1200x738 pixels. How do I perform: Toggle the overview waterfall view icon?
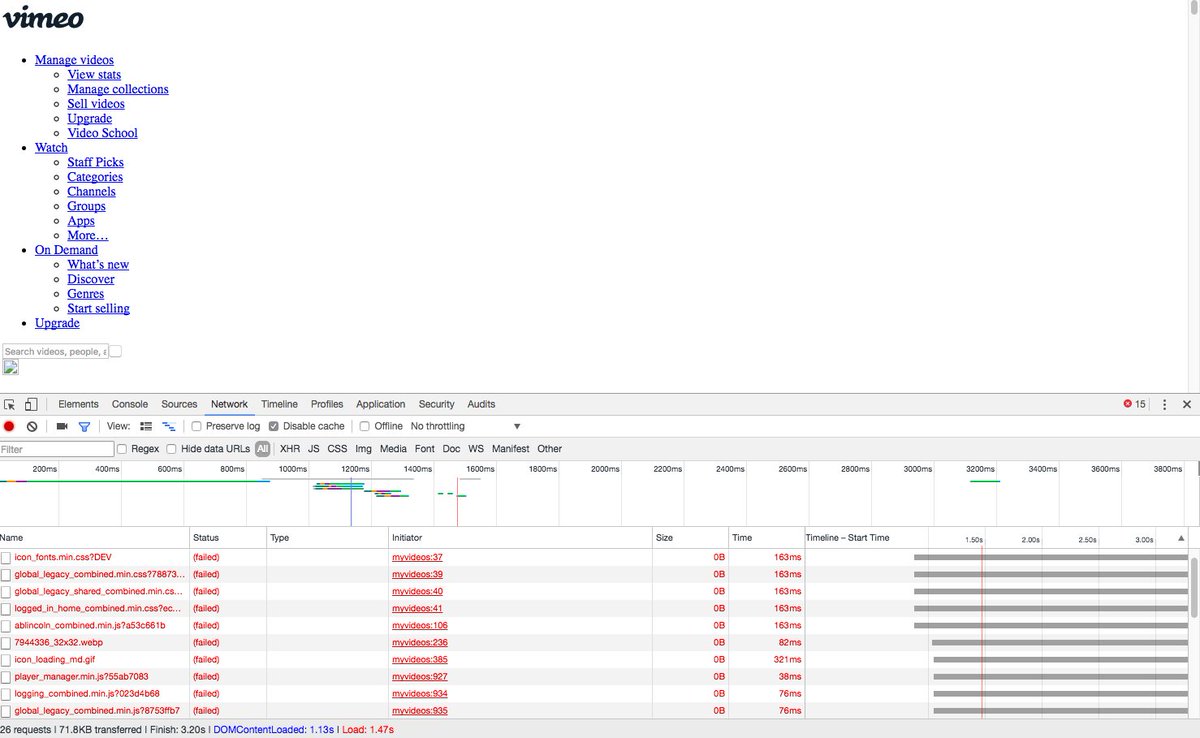169,426
